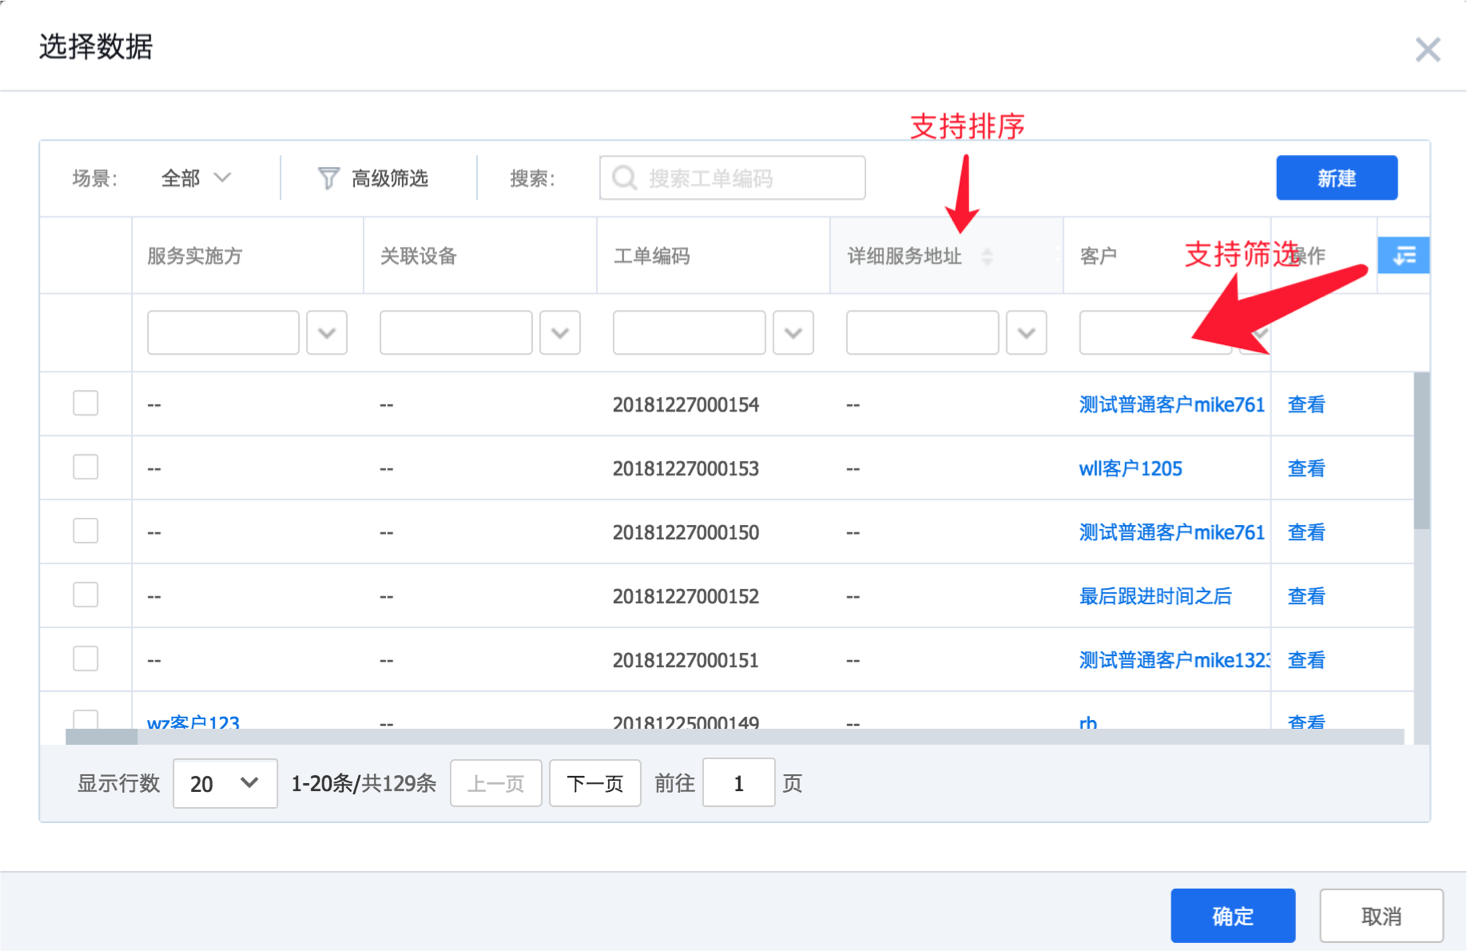This screenshot has height=951, width=1467.
Task: Open the filter dropdown arrow under 详细服务地址
Action: (x=1026, y=333)
